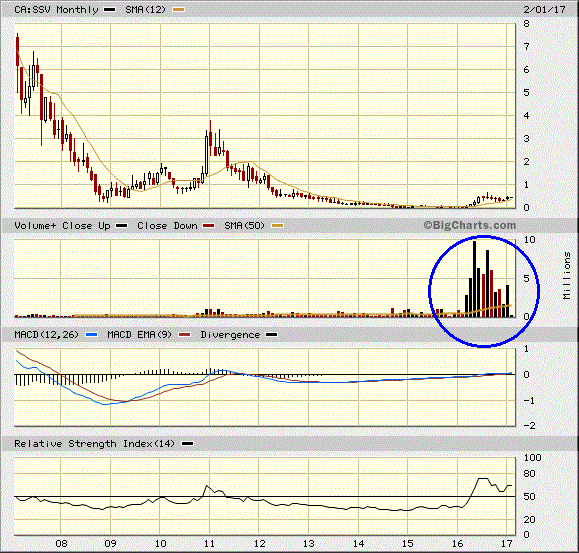The width and height of the screenshot is (579, 553).
Task: Click the Close Down red legend marker
Action: click(x=209, y=226)
